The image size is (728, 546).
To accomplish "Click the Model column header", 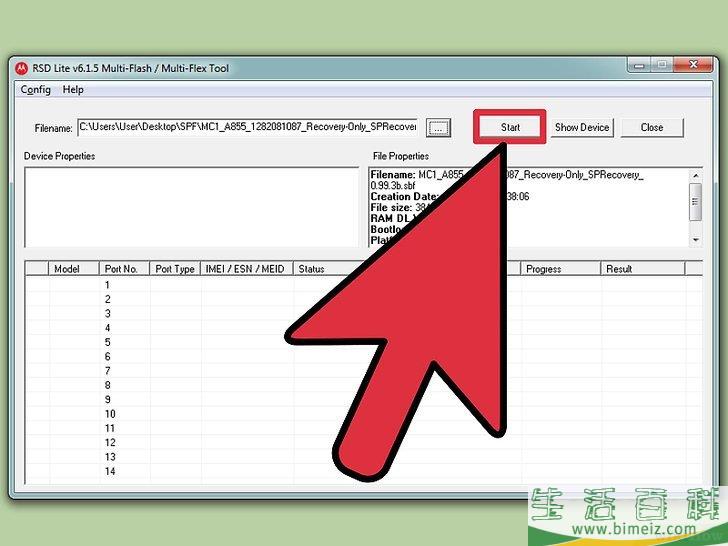I will [x=74, y=269].
